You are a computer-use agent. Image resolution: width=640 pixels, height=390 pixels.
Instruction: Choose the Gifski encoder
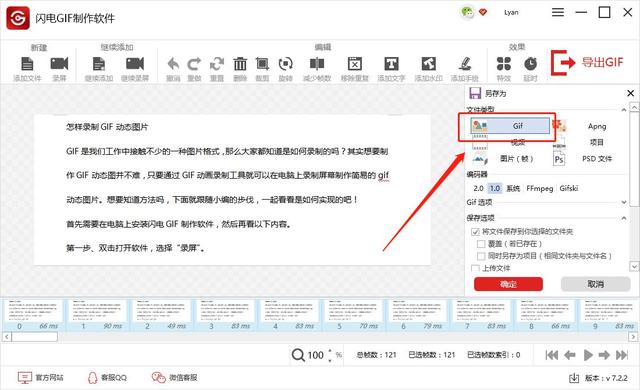569,188
